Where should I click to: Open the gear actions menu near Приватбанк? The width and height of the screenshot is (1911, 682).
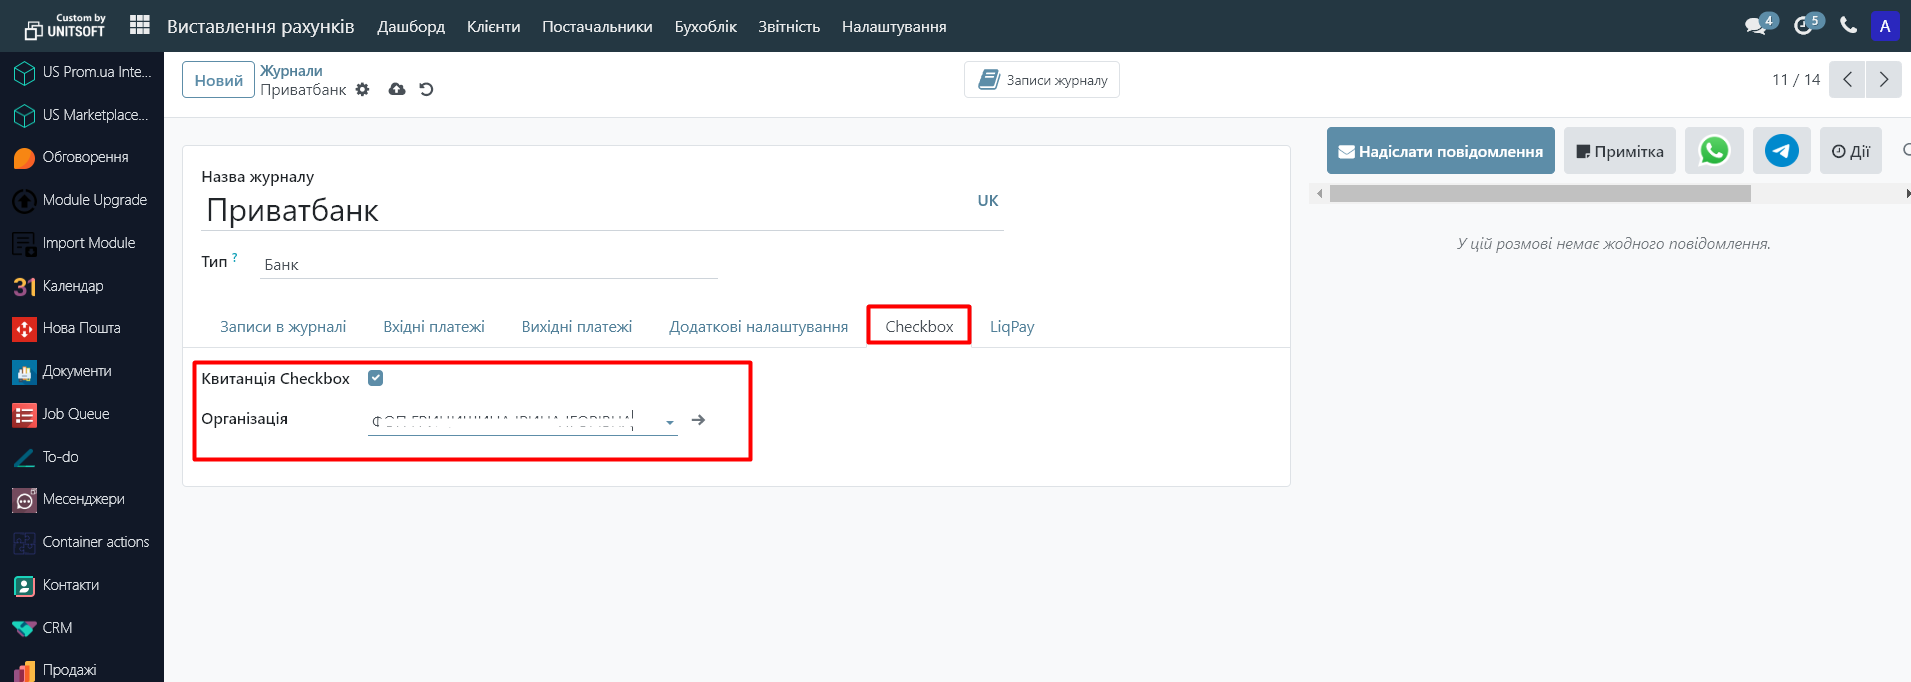[x=363, y=90]
